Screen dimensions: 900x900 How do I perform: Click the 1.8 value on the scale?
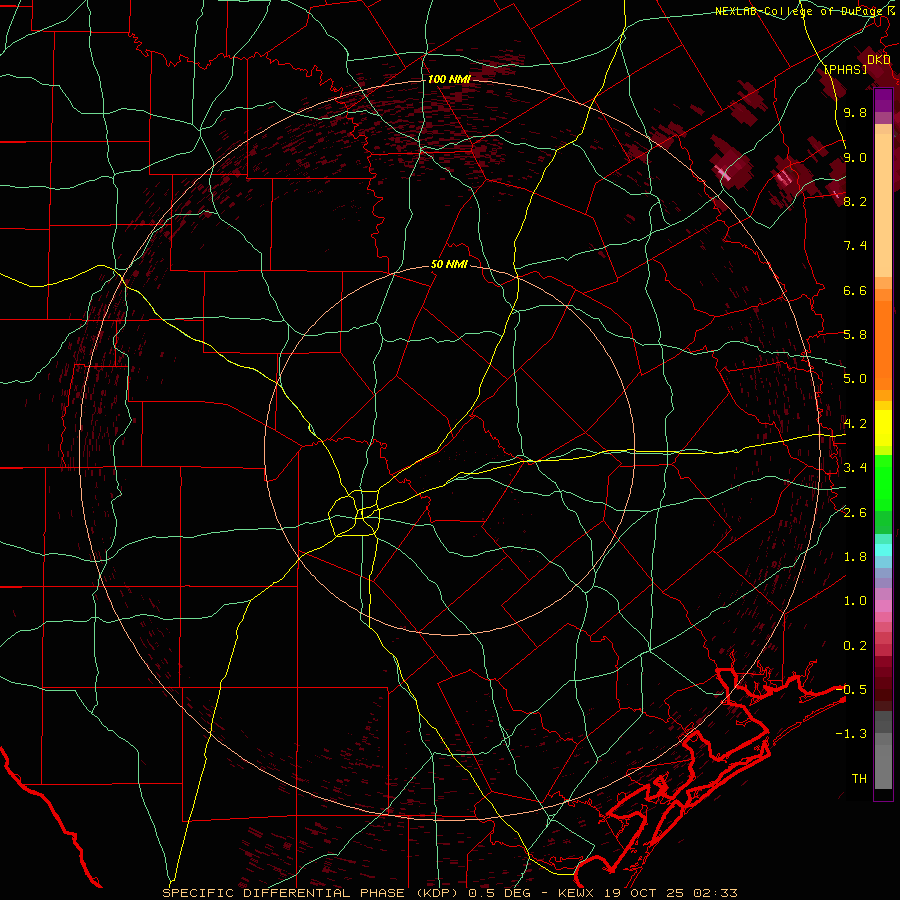tap(855, 557)
